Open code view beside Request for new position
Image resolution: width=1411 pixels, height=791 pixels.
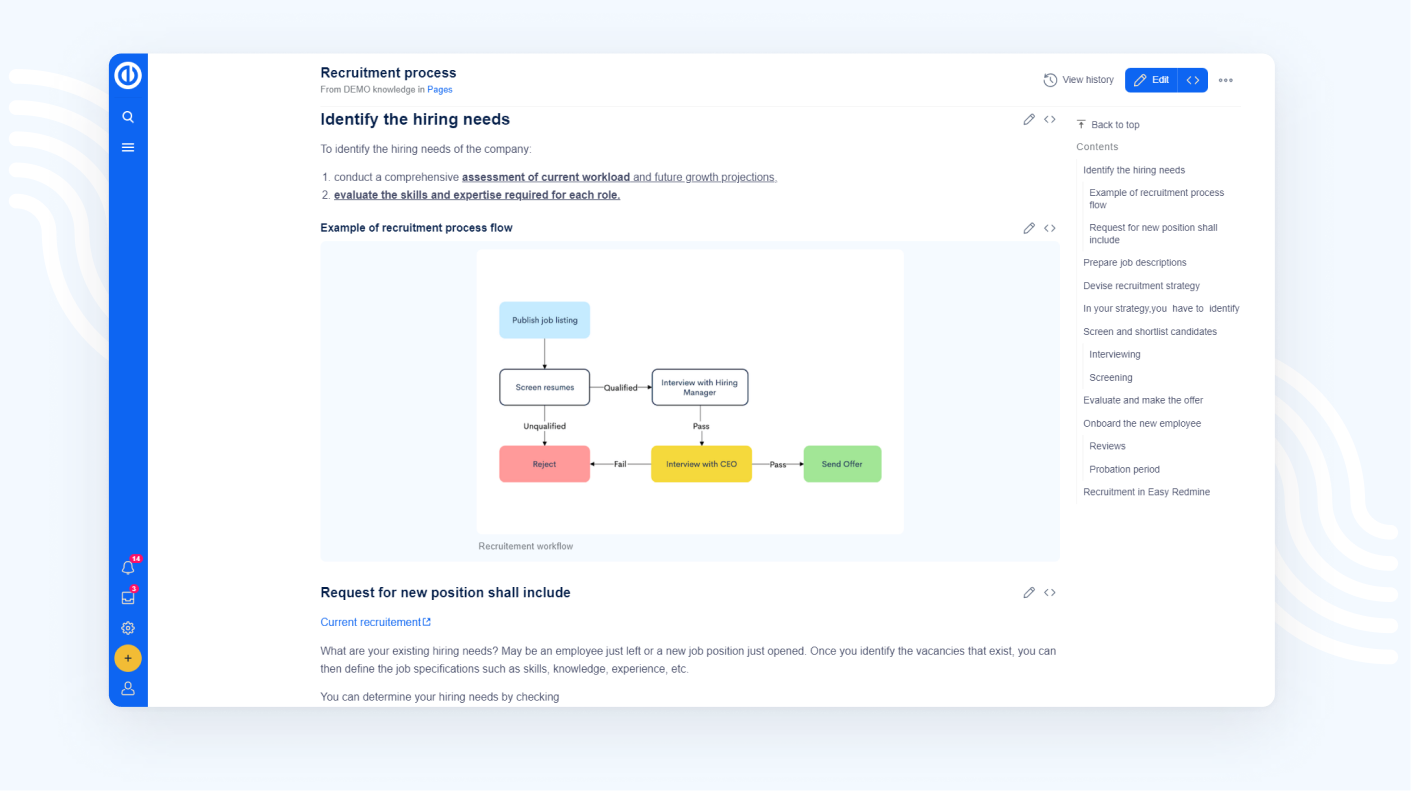click(1050, 592)
